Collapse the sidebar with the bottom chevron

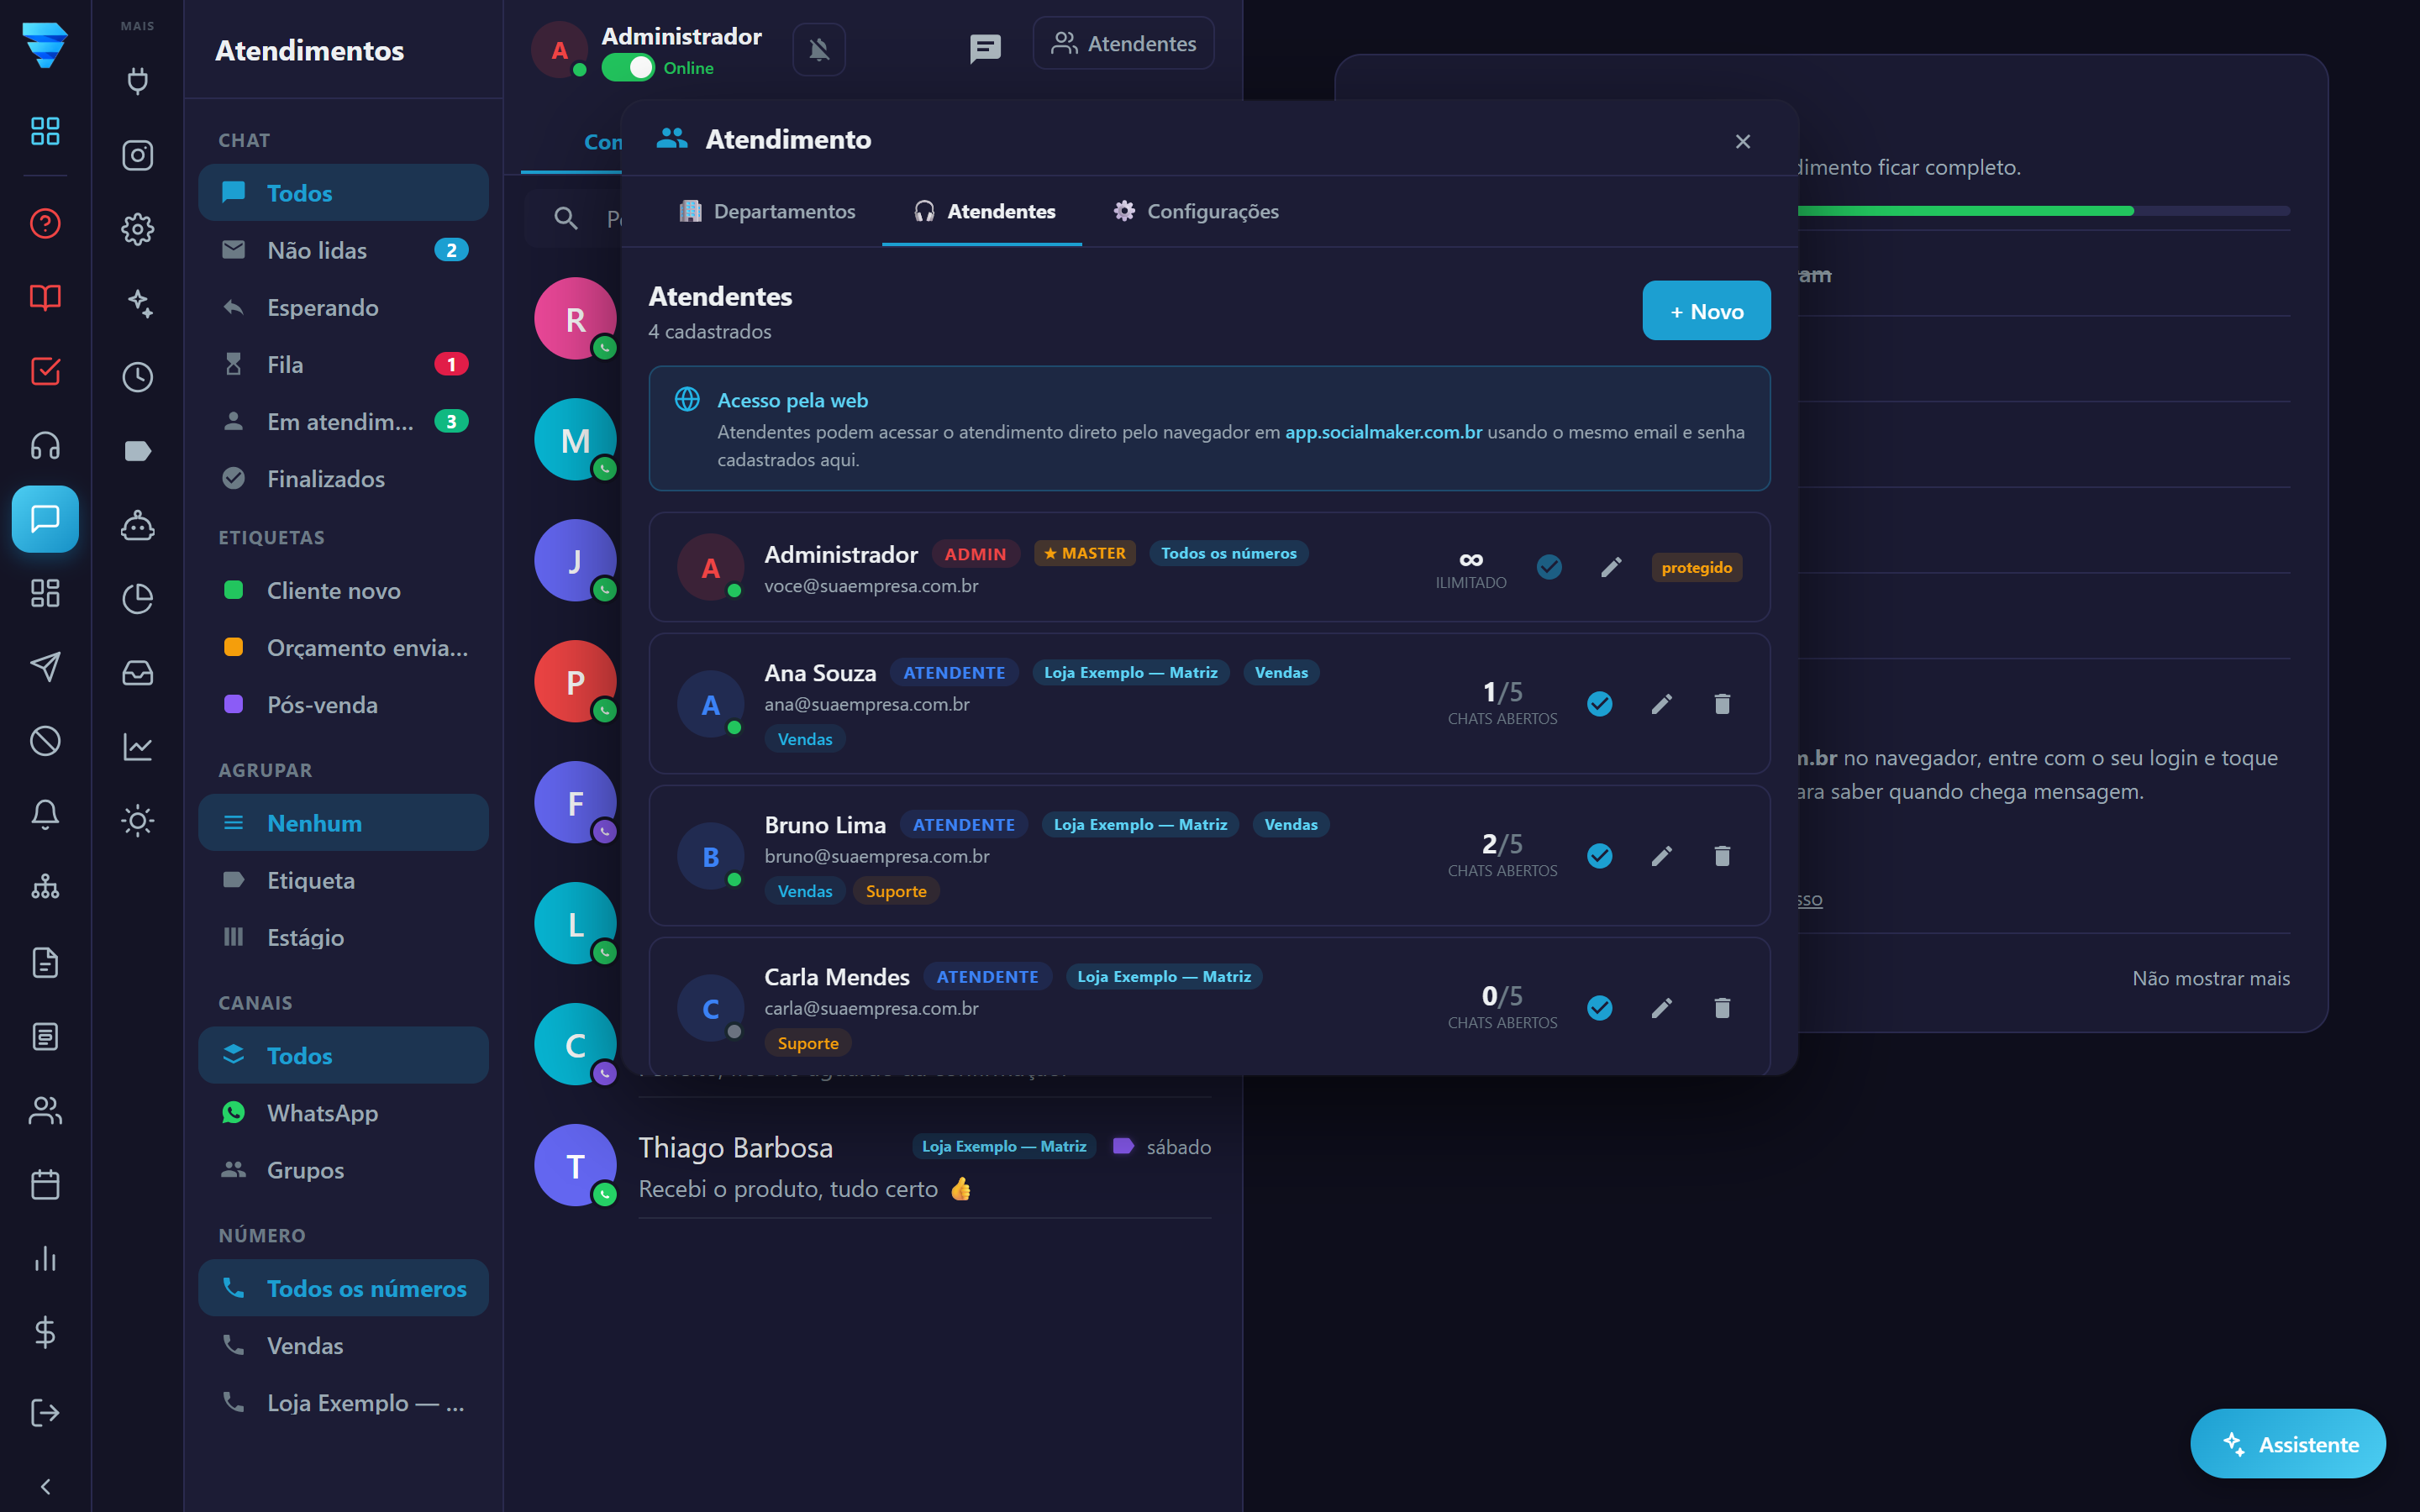coord(45,1487)
